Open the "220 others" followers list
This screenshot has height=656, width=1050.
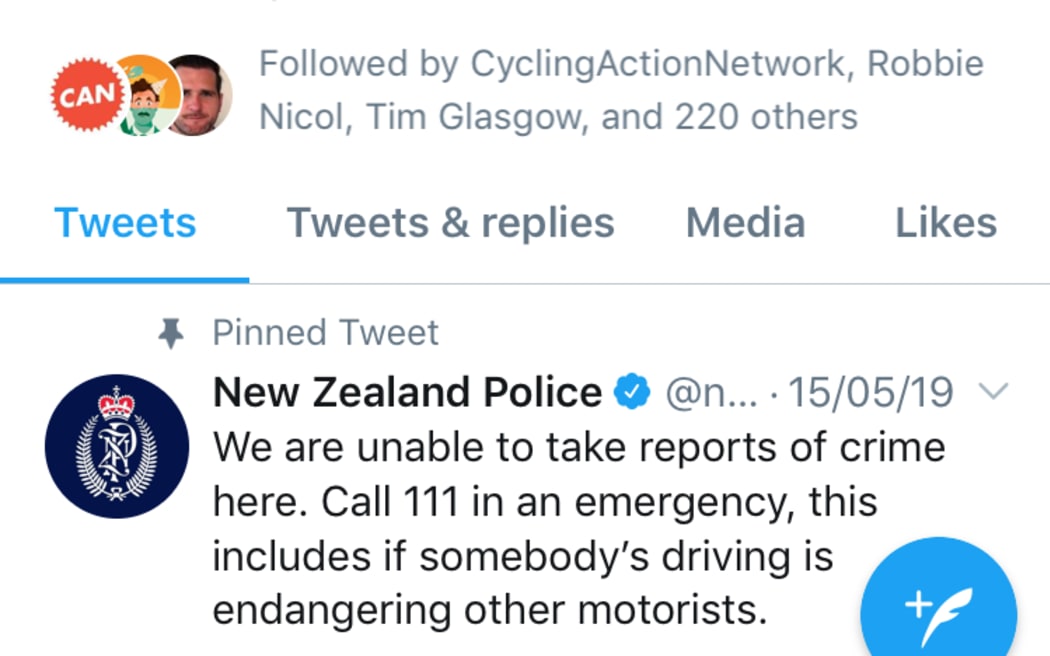tap(766, 117)
